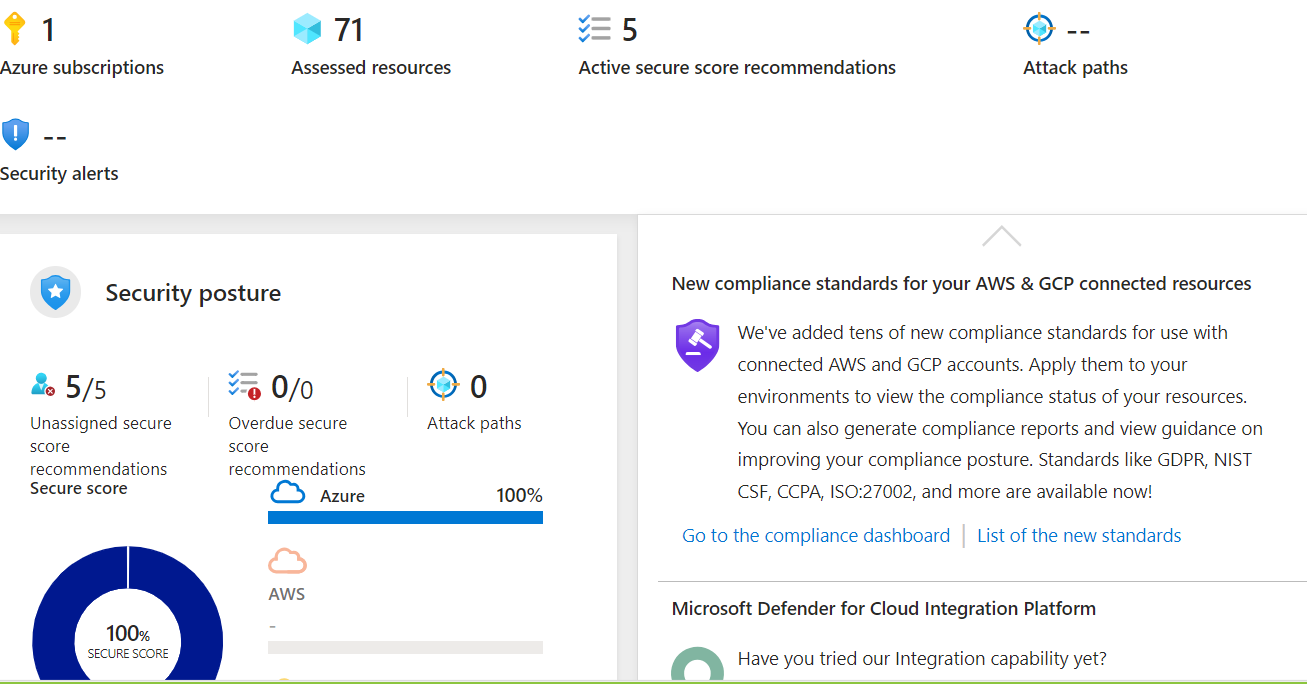Screen dimensions: 1307x684
Task: Click the 0/0 overdue count
Action: pos(292,386)
